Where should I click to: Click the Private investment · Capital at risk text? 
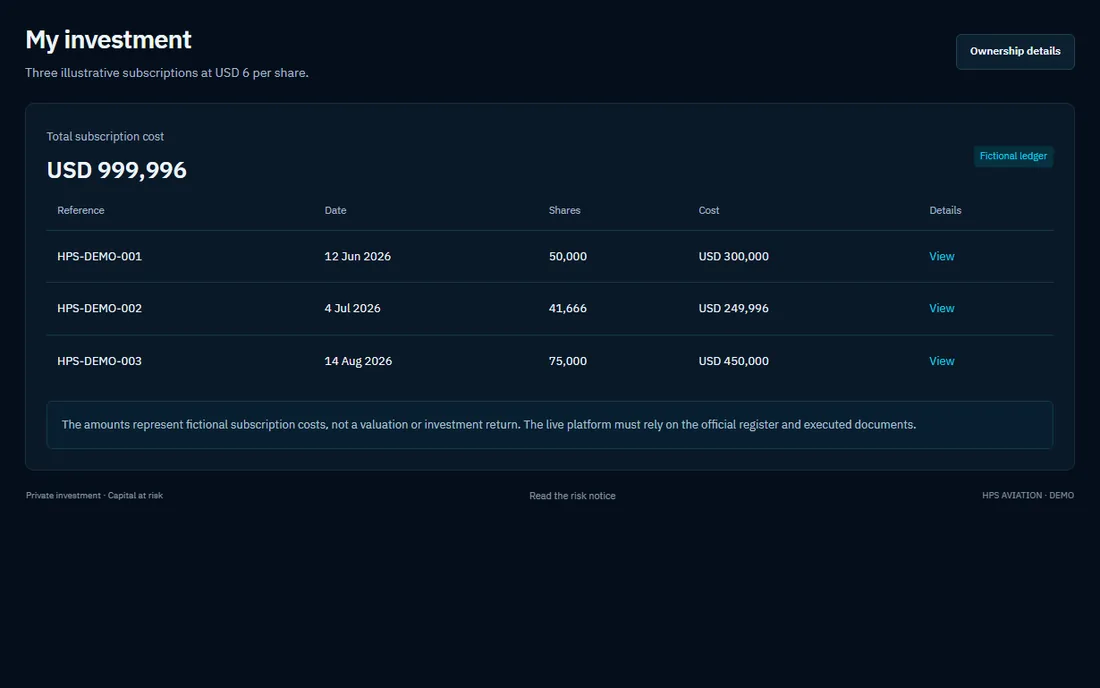click(94, 496)
